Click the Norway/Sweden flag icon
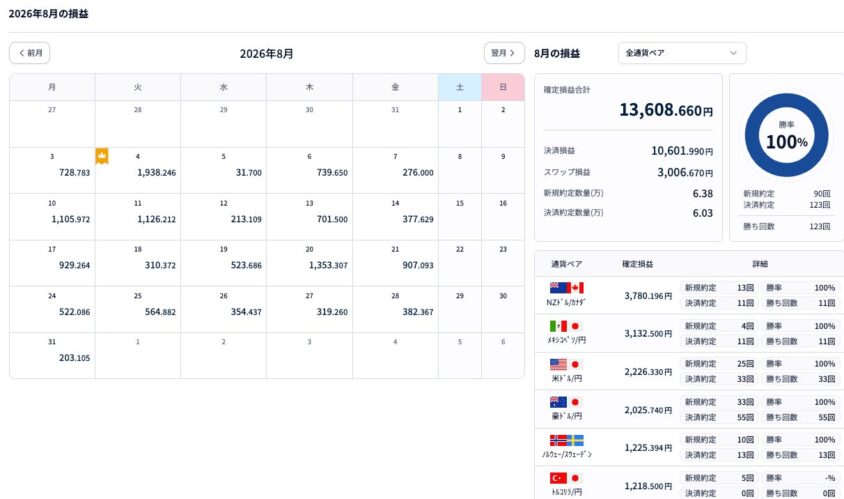This screenshot has width=844, height=499. pyautogui.click(x=567, y=440)
